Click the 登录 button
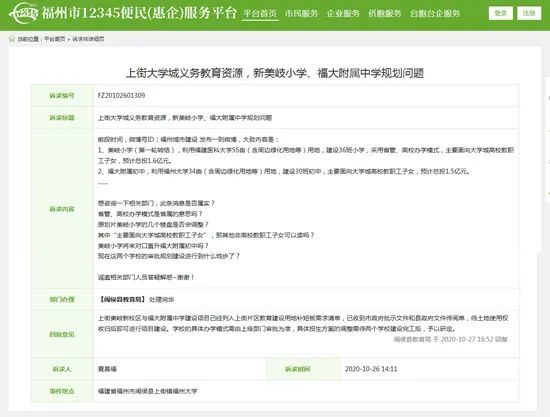This screenshot has height=417, width=550. 501,13
